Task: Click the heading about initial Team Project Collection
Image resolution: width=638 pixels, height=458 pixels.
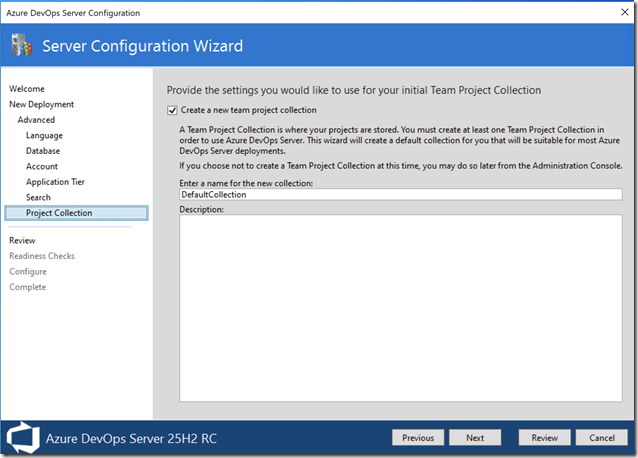Action: tap(354, 90)
